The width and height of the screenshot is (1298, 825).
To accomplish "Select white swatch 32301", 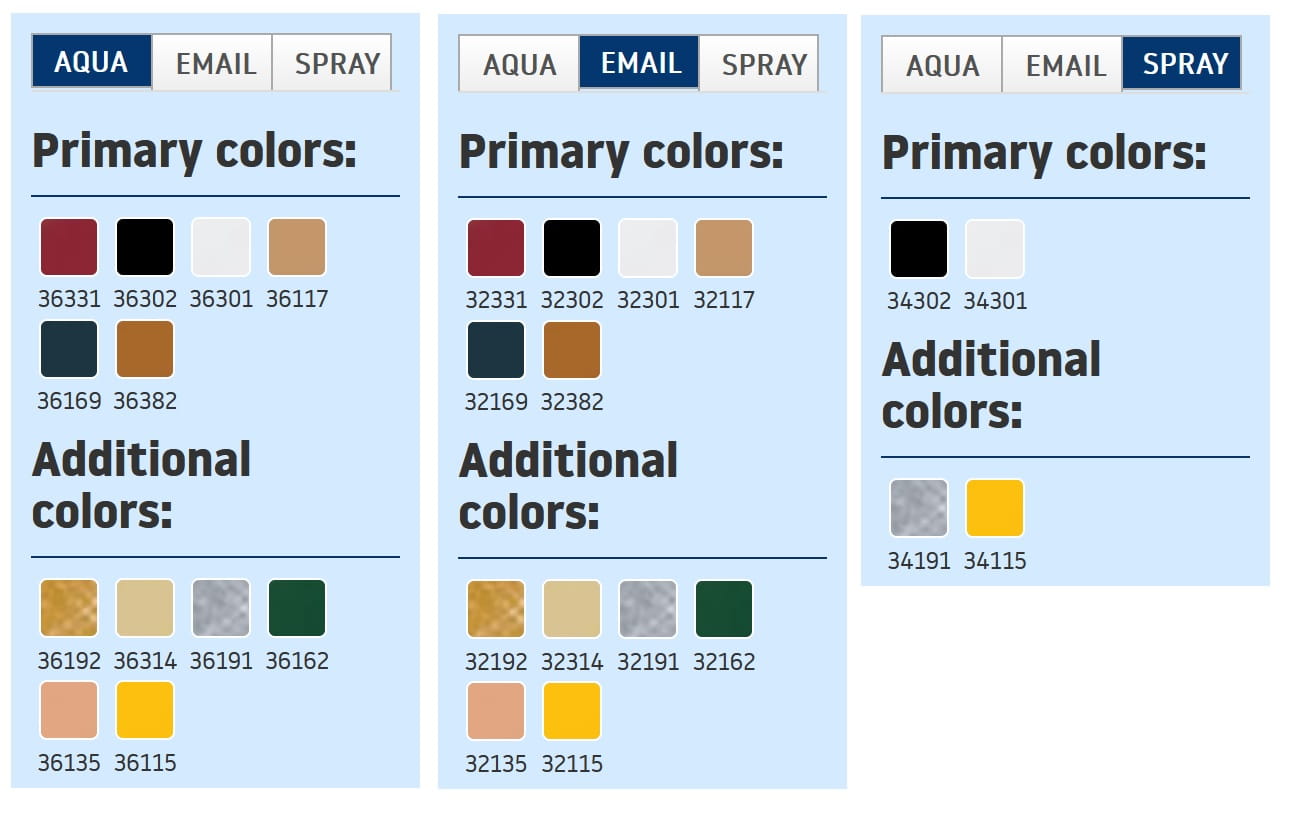I will [x=648, y=248].
